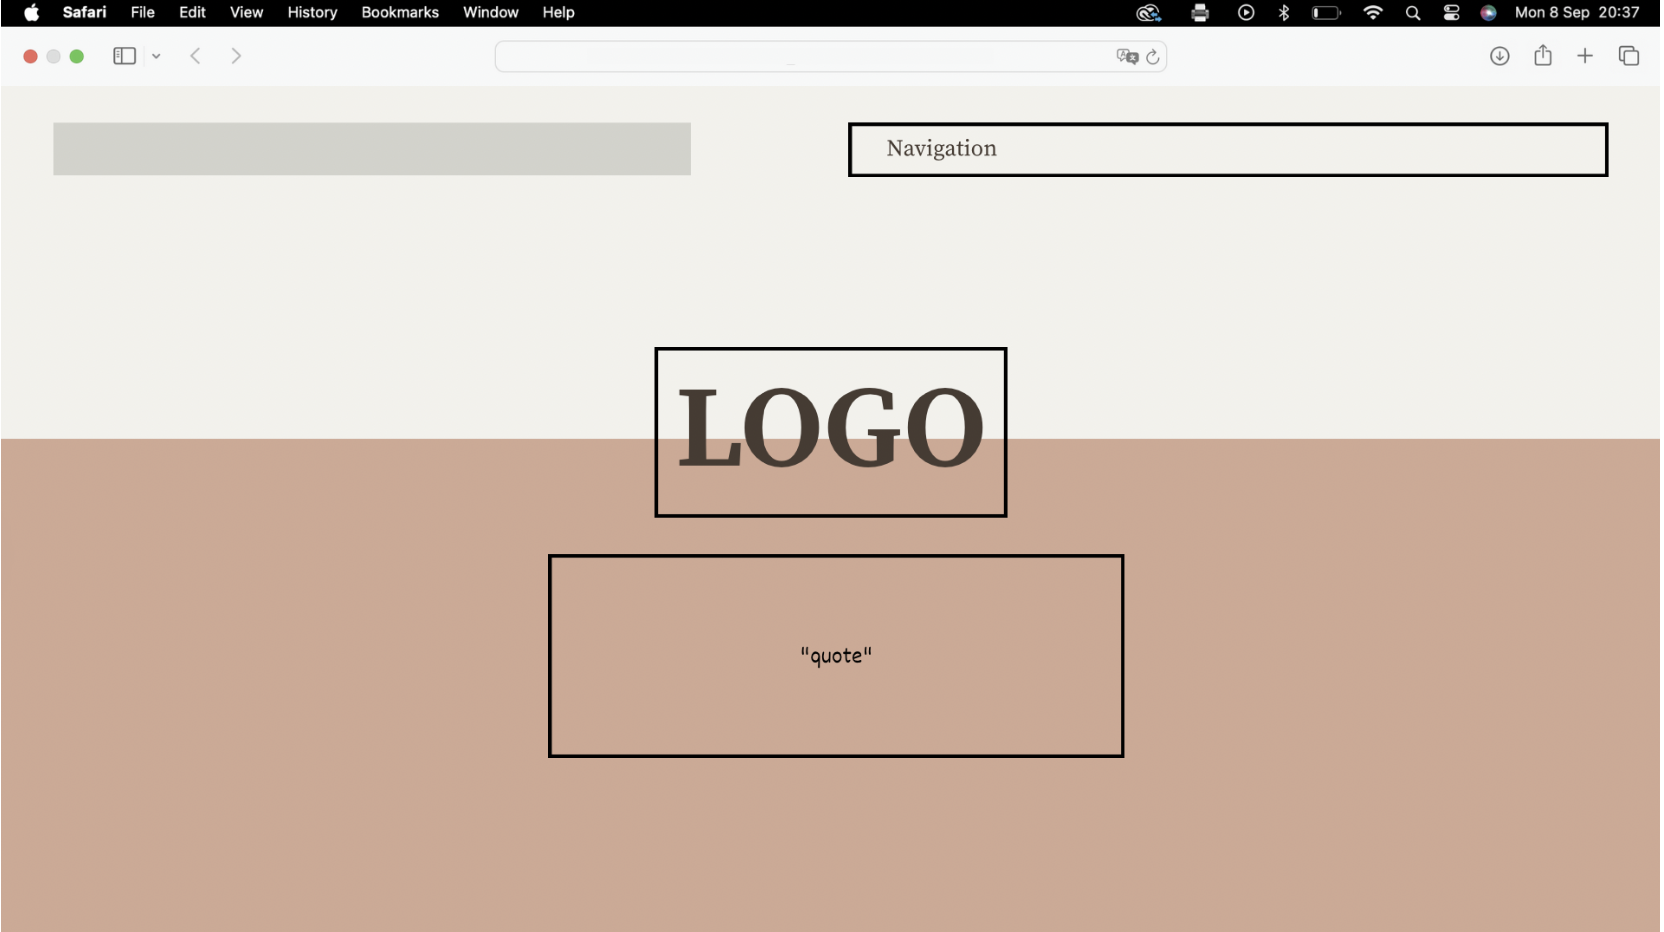Open the Bookmarks menu
This screenshot has width=1664, height=932.
400,12
